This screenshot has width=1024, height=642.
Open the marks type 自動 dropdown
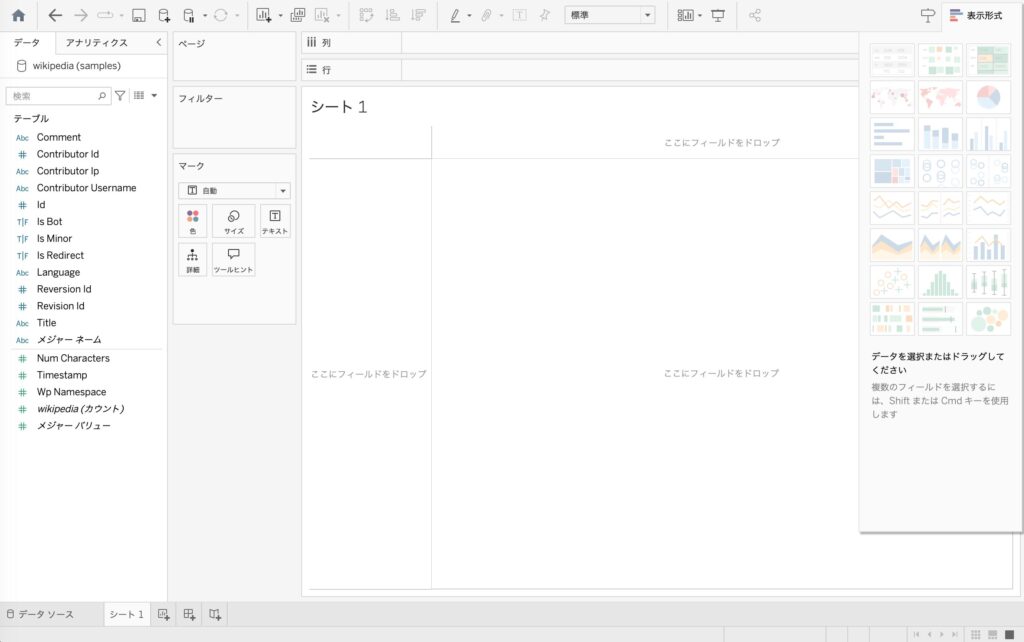point(234,190)
